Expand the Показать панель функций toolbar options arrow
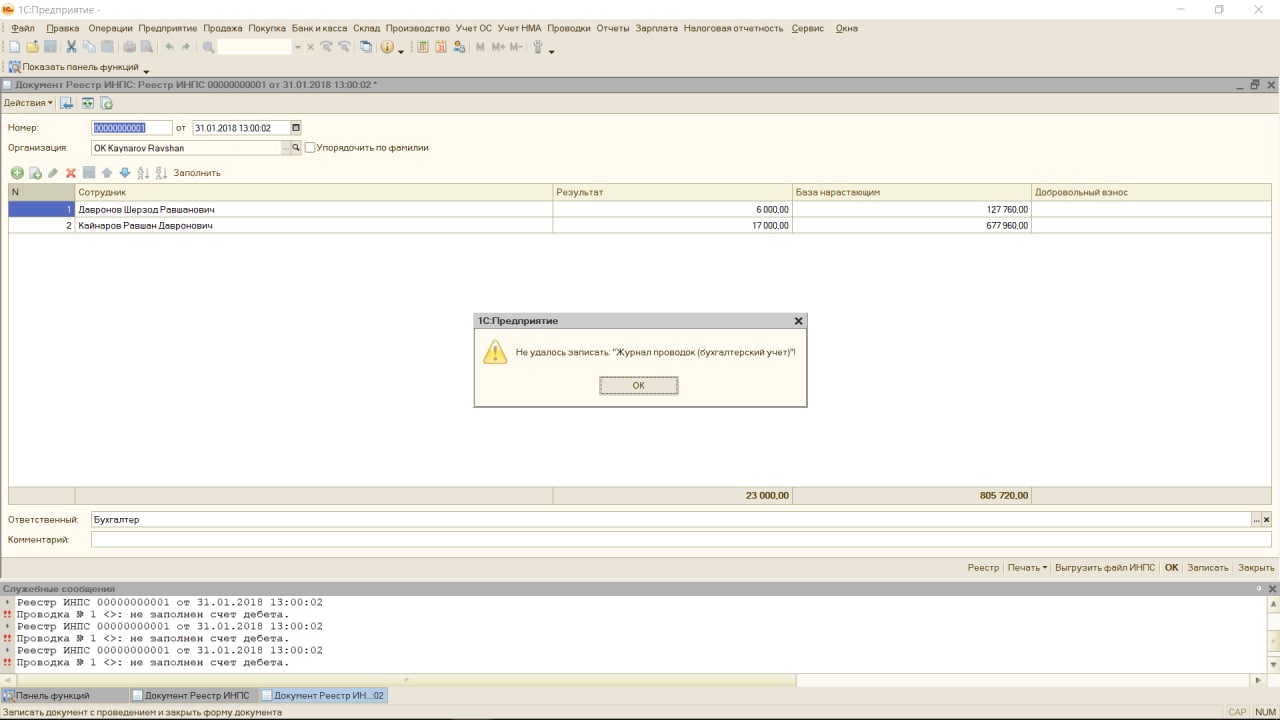 pyautogui.click(x=146, y=70)
